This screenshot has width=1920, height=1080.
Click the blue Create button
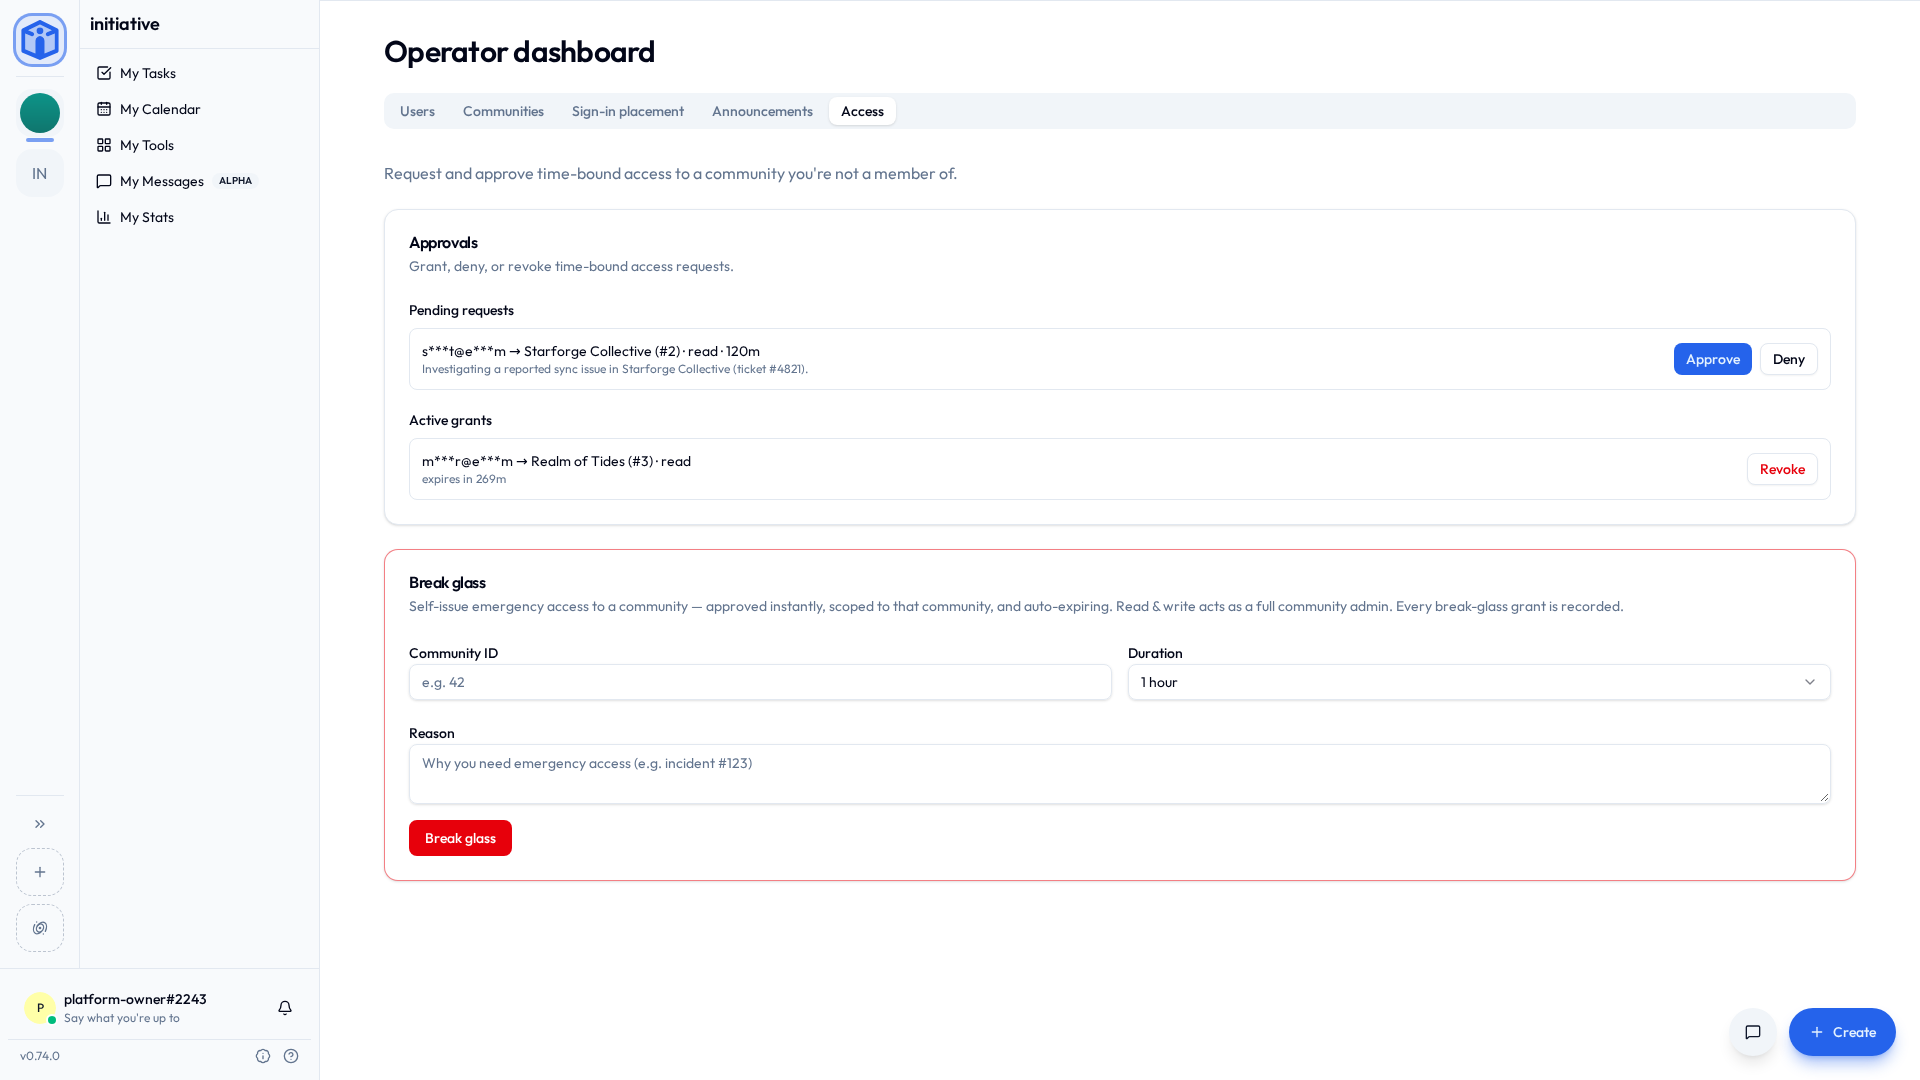click(x=1842, y=1032)
